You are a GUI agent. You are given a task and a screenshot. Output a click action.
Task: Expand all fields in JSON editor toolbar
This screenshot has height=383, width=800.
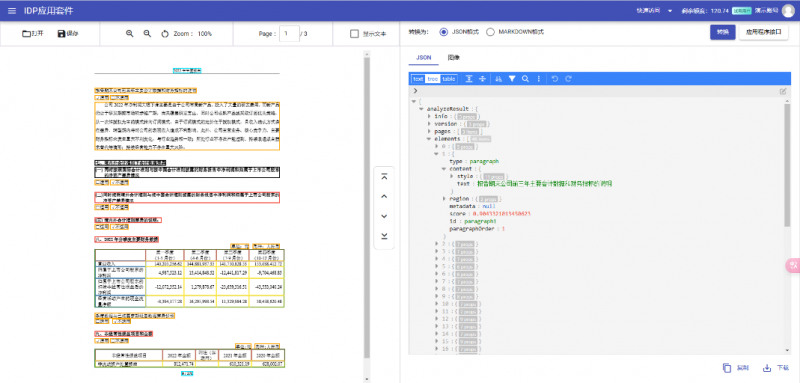469,79
